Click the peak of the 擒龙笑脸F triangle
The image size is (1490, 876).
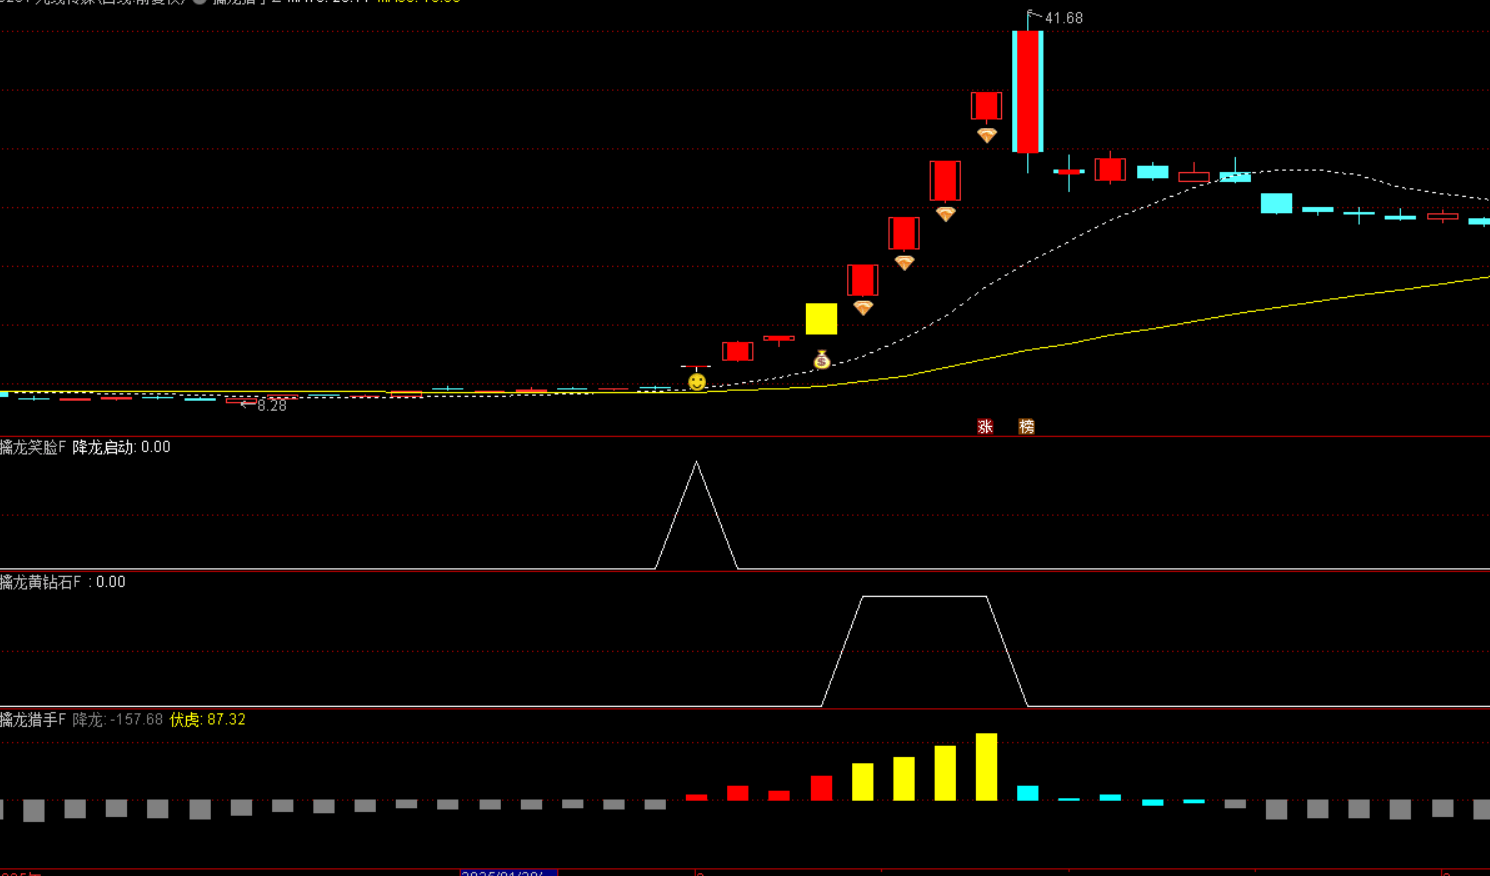pos(696,464)
